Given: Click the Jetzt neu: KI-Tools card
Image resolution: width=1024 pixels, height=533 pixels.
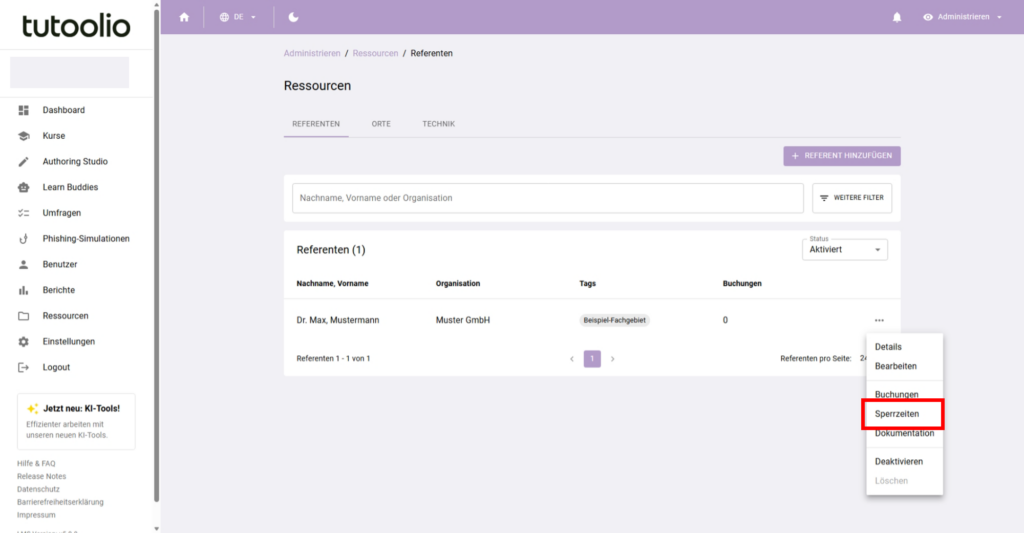Looking at the screenshot, I should (76, 421).
